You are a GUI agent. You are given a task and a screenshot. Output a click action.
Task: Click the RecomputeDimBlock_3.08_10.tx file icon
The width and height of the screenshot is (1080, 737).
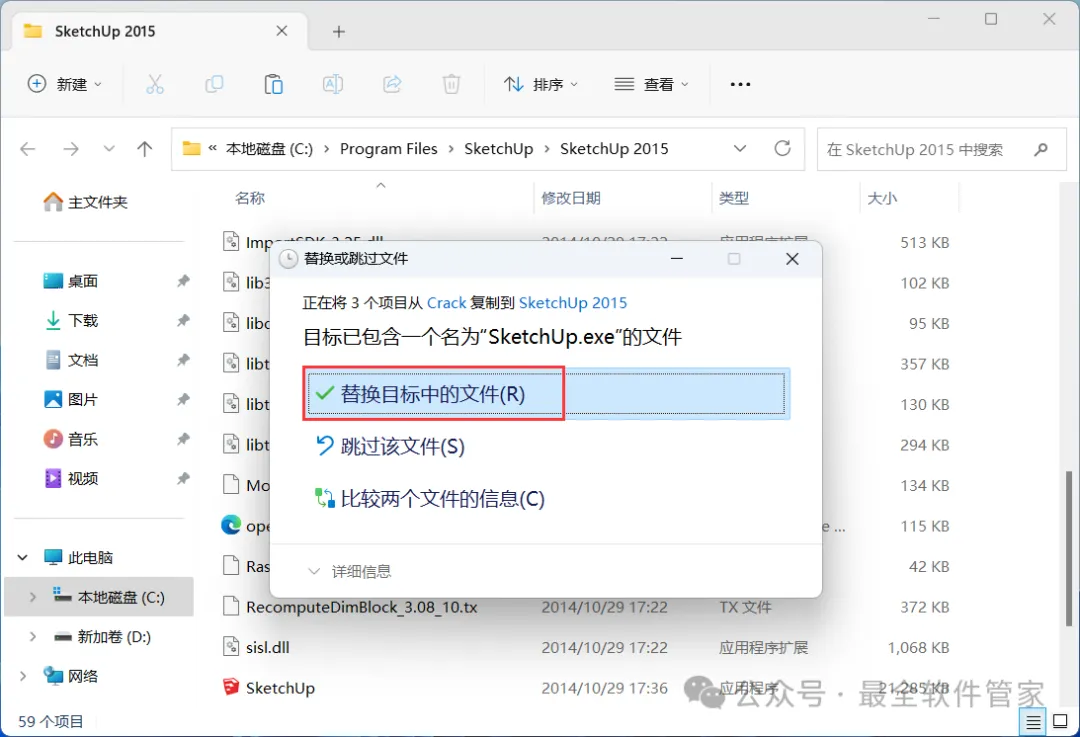click(231, 606)
